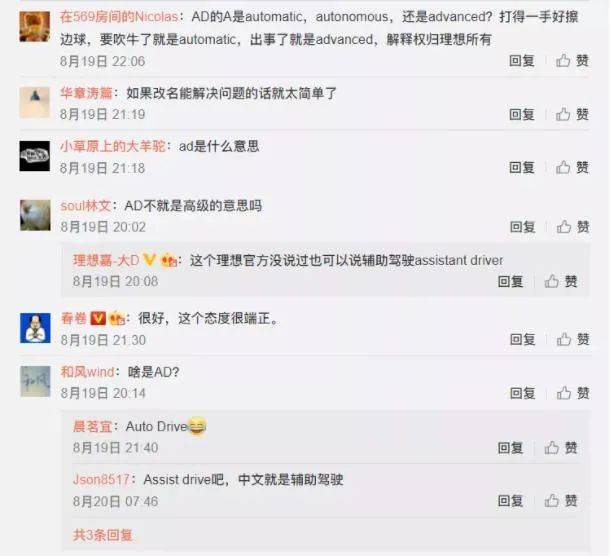Open 和风wind's avatar image
This screenshot has width=610, height=556.
pos(35,381)
